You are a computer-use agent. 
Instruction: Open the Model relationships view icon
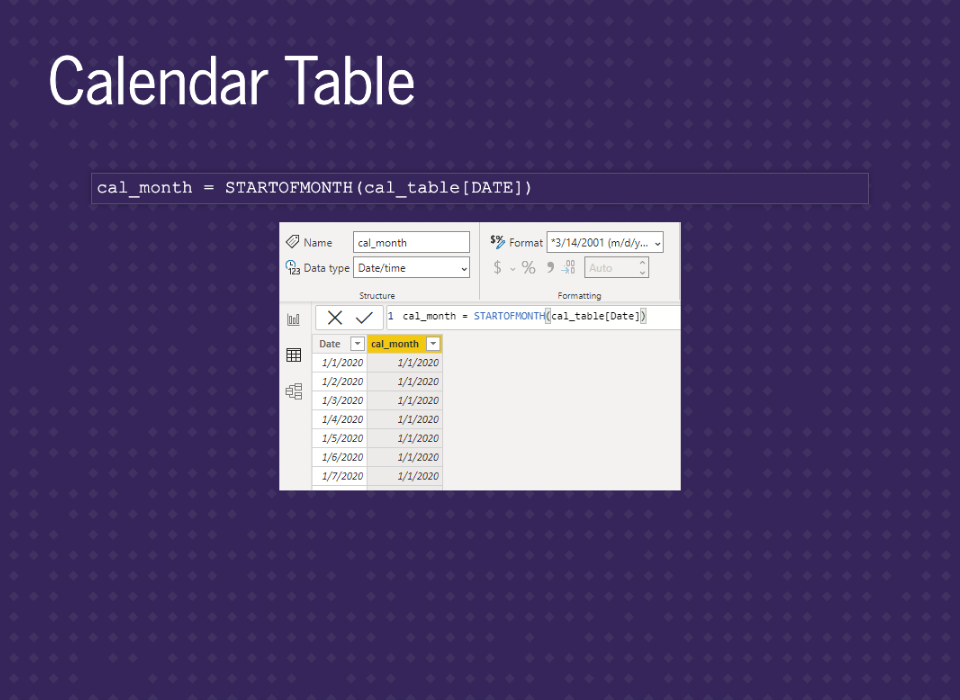pos(293,391)
